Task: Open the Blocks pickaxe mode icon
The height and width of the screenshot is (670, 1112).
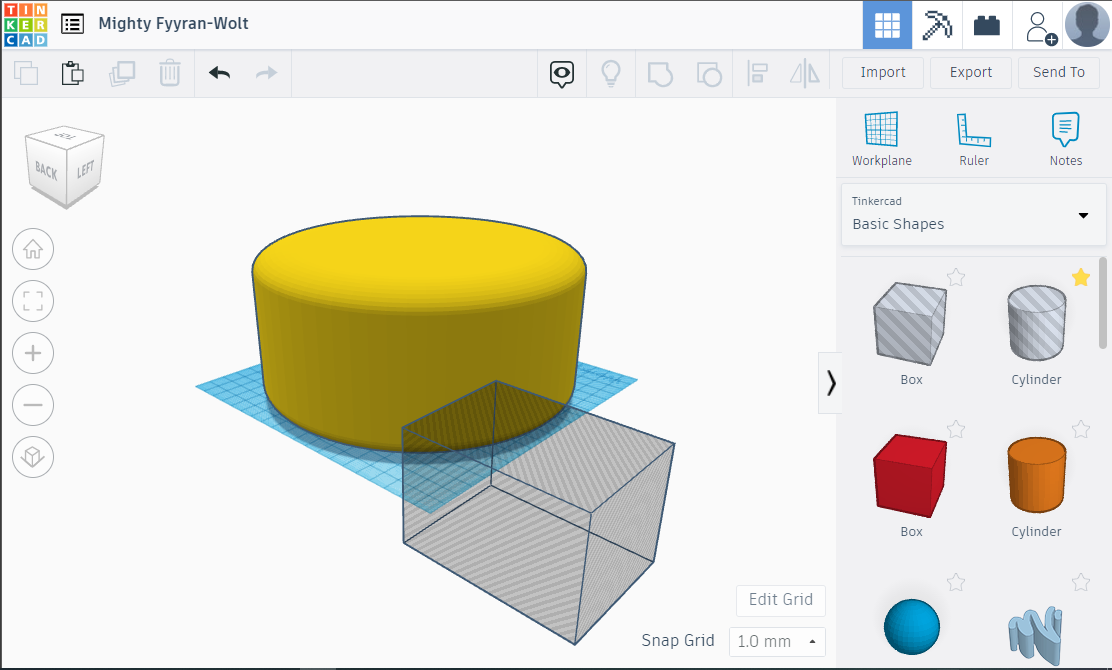Action: coord(936,25)
